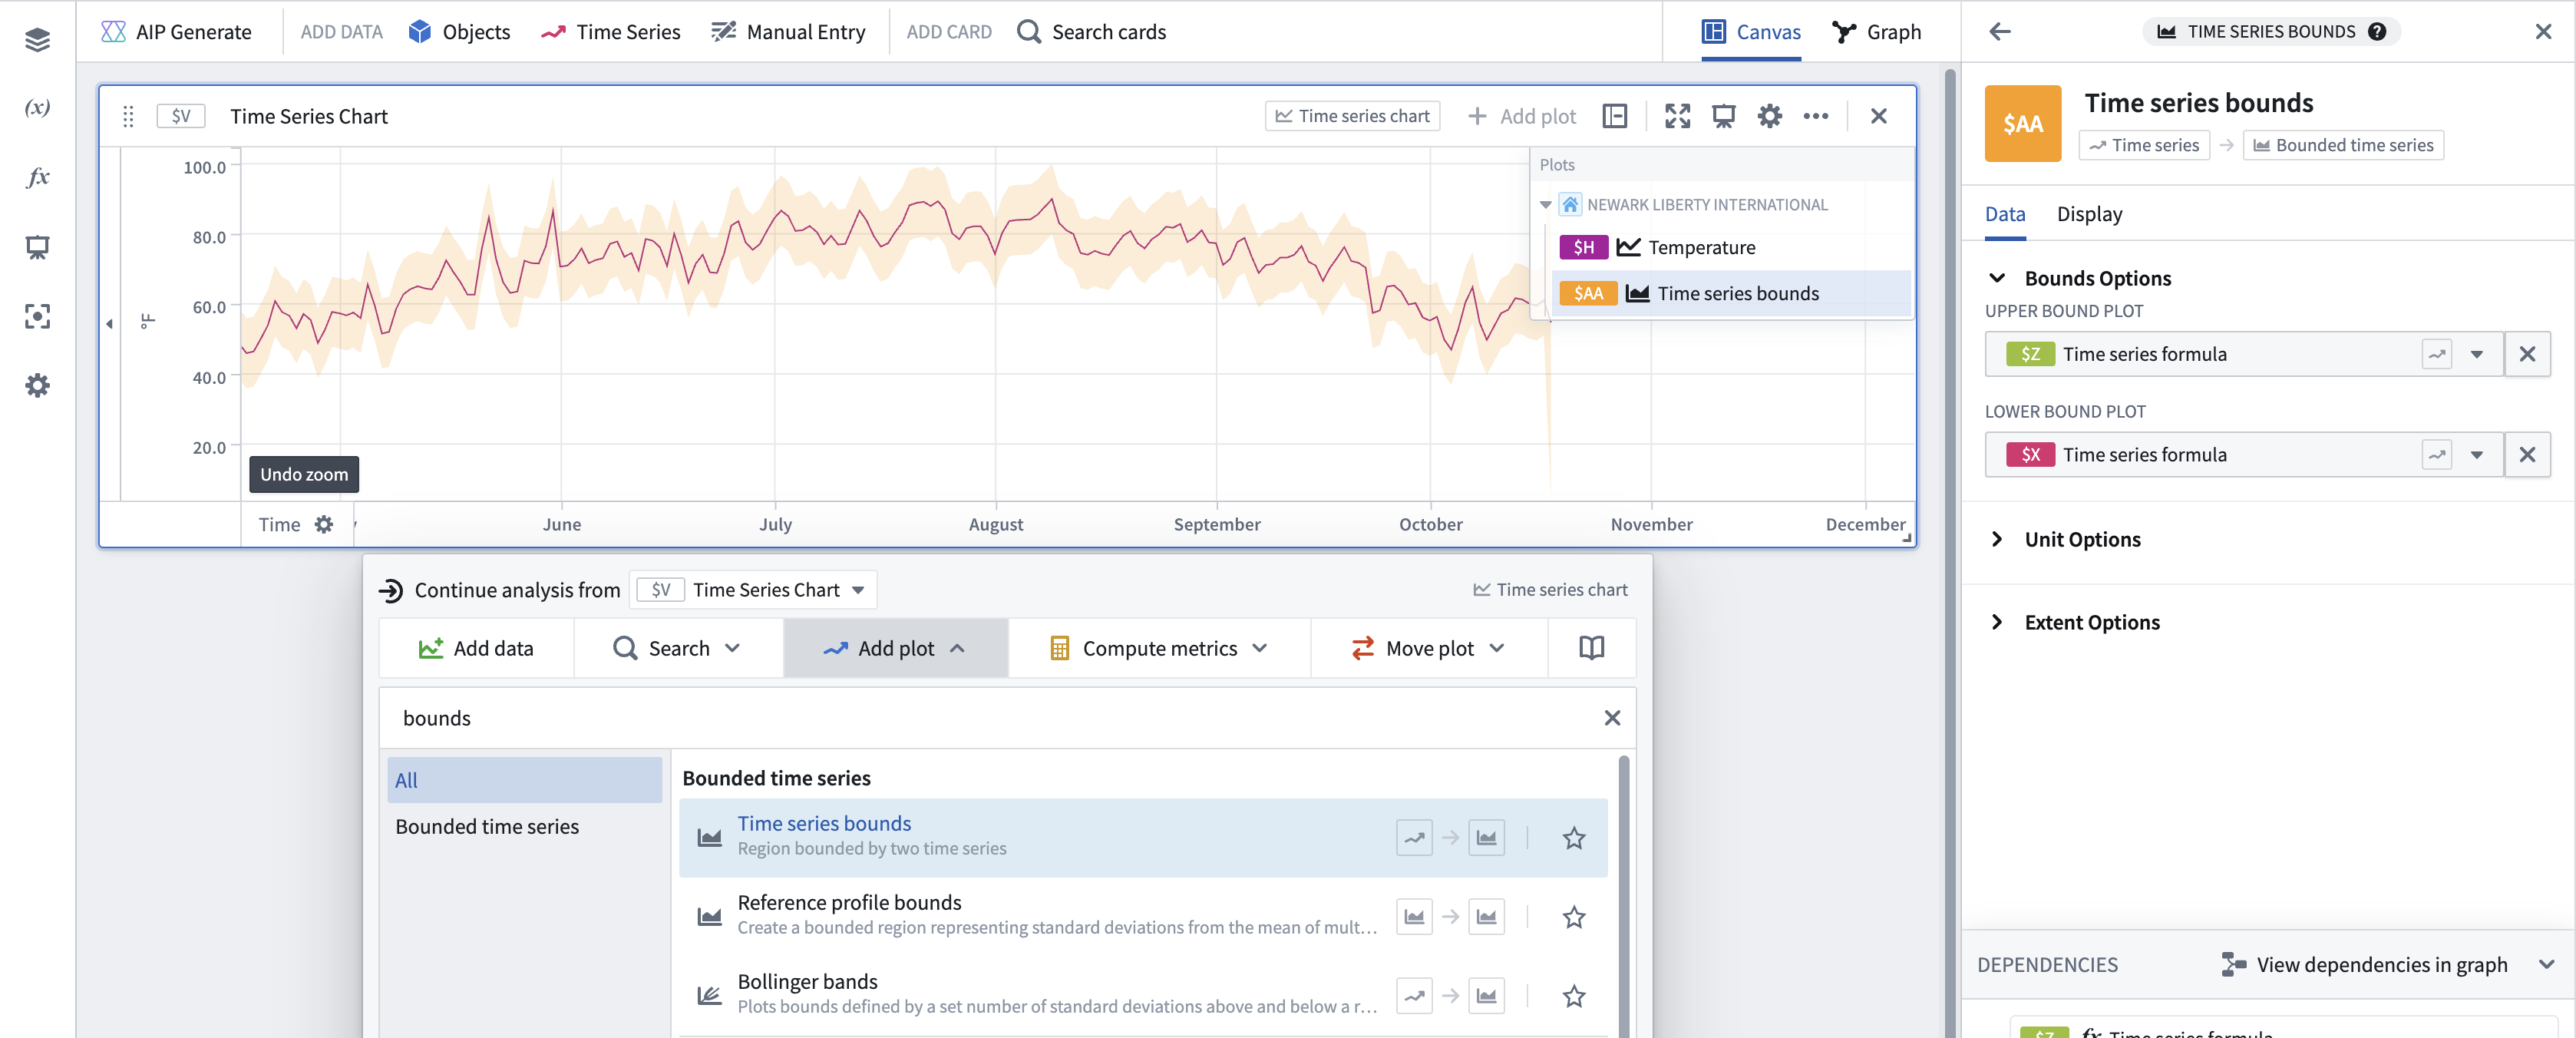This screenshot has height=1038, width=2576.
Task: Open the variables (x) sidebar panel
Action: [37, 108]
